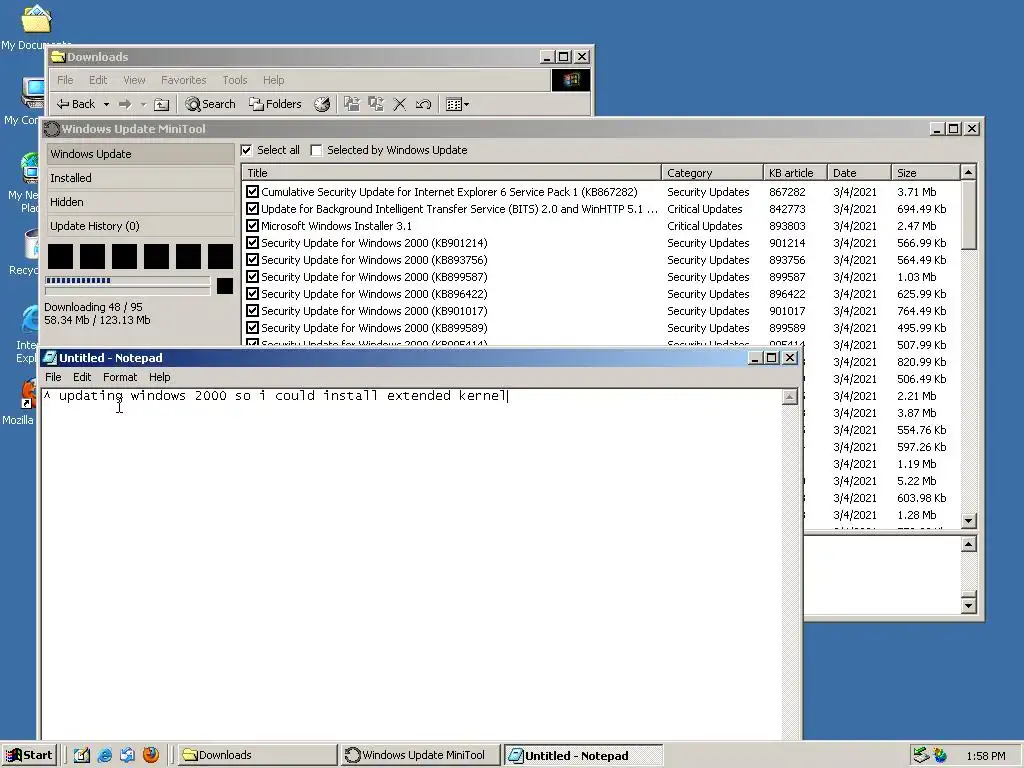This screenshot has height=768, width=1024.
Task: Launch Firefox from quick launch
Action: [151, 755]
